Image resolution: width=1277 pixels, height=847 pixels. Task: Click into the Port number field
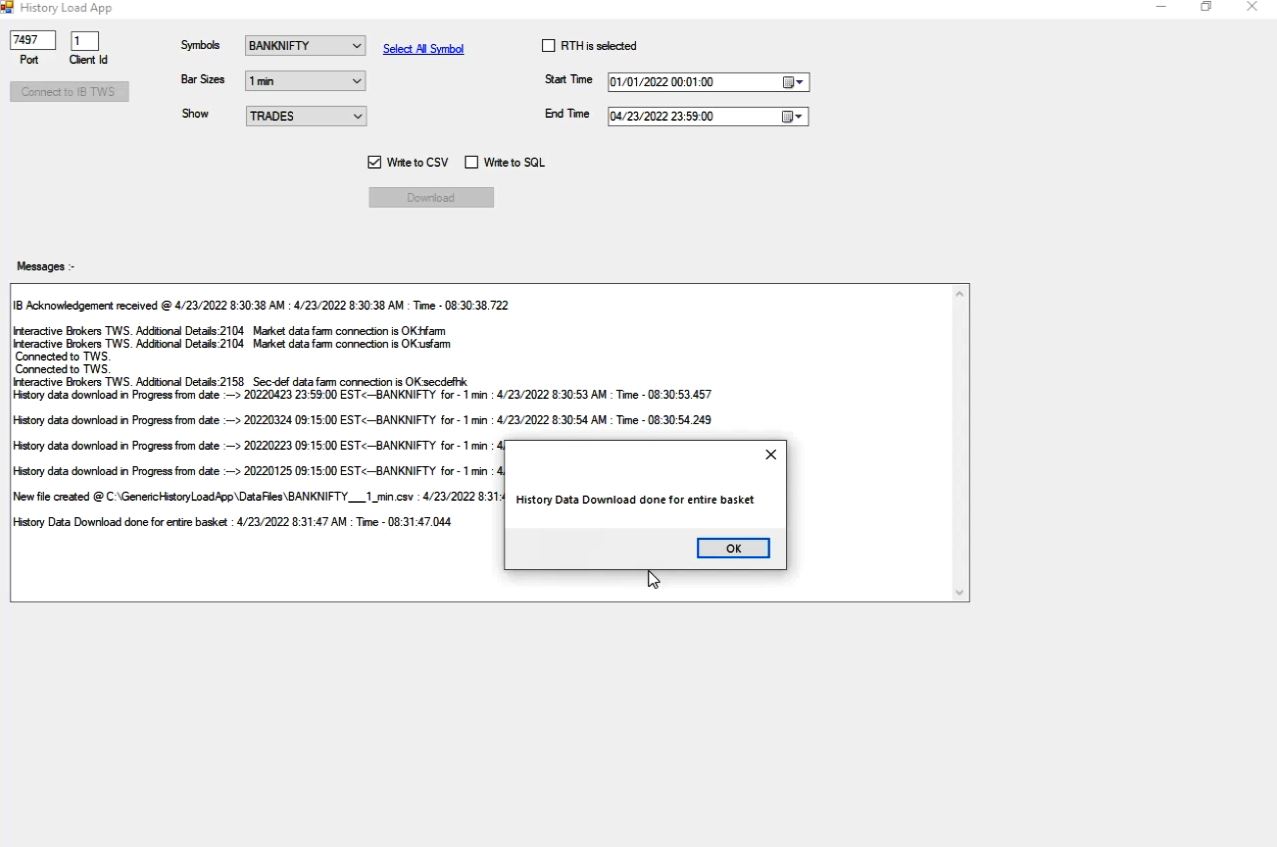32,41
